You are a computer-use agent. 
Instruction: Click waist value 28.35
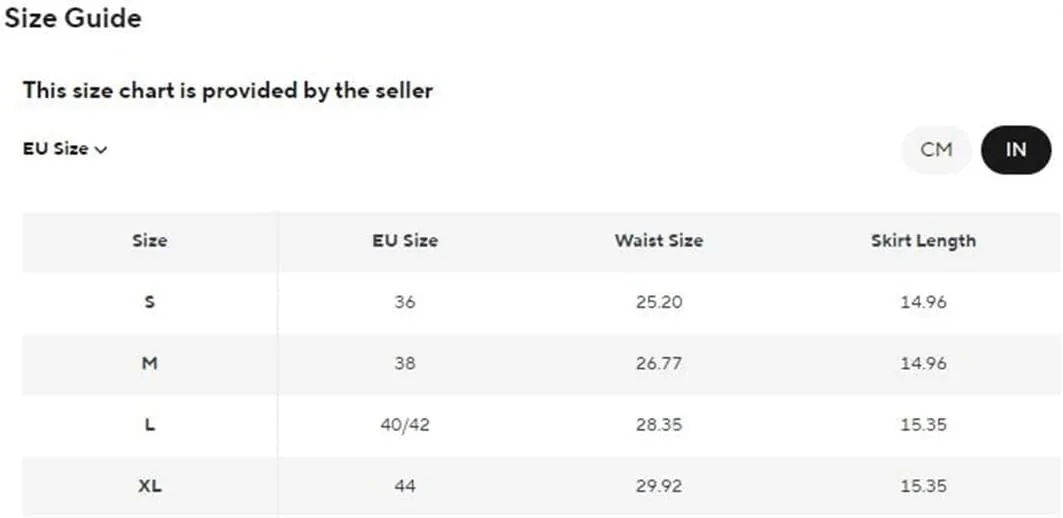coord(659,425)
